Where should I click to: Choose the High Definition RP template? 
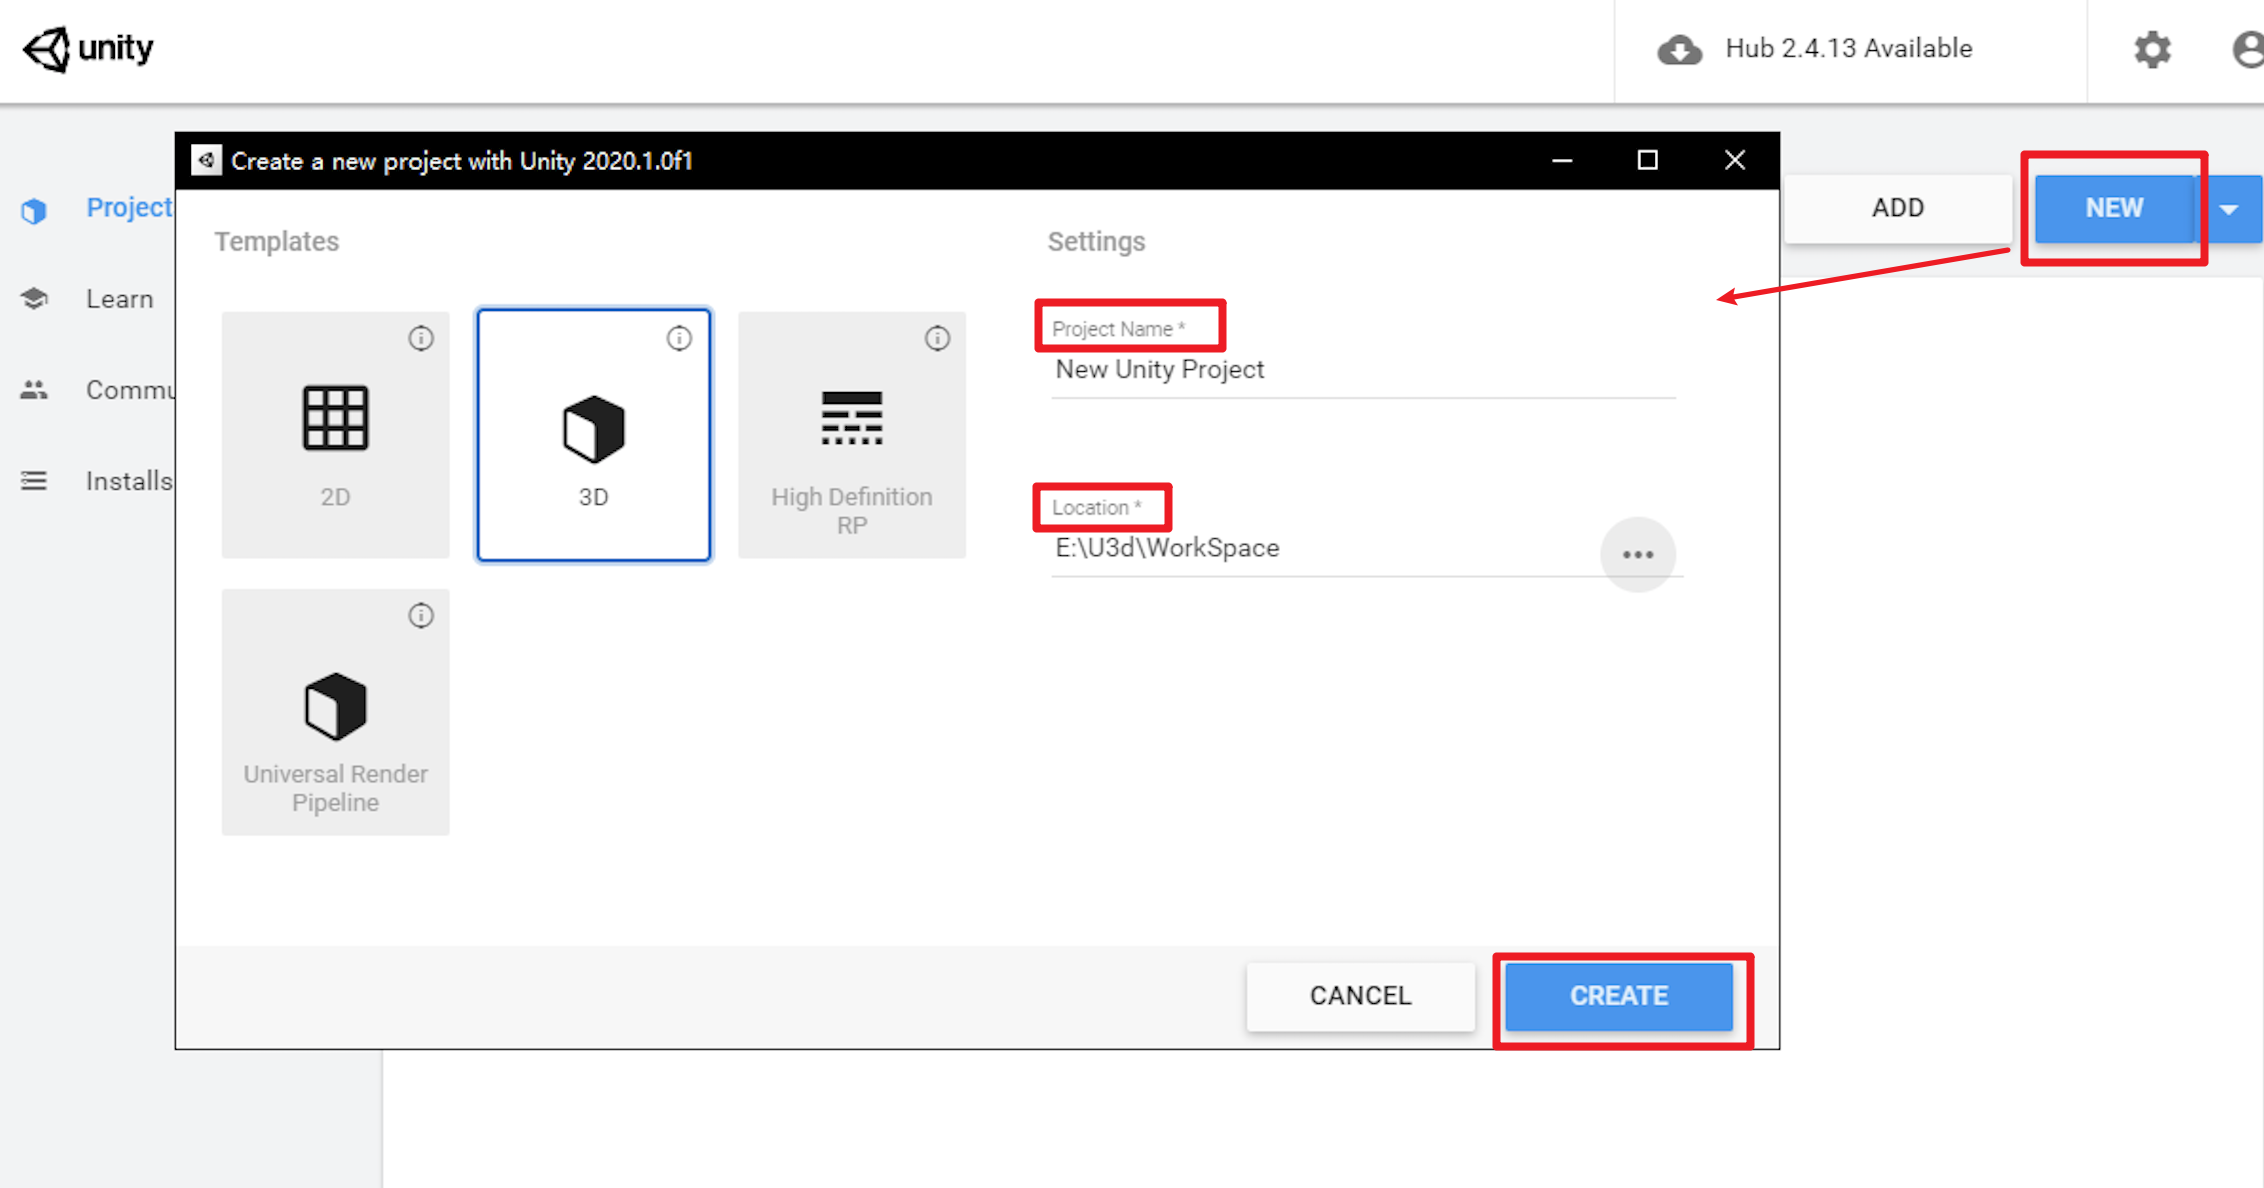(851, 435)
